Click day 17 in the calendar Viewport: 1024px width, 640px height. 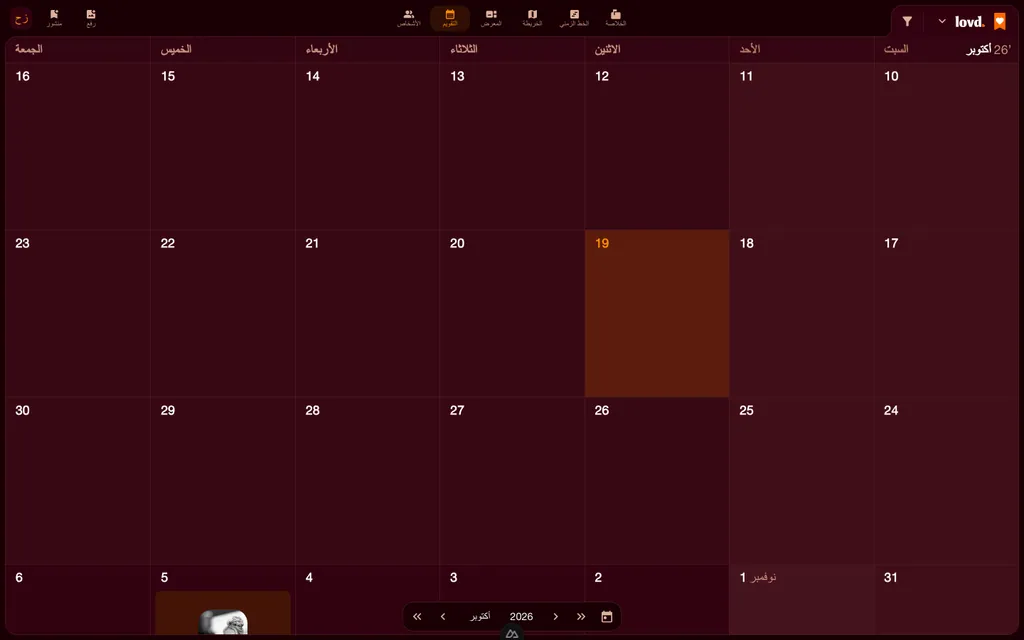[x=946, y=313]
